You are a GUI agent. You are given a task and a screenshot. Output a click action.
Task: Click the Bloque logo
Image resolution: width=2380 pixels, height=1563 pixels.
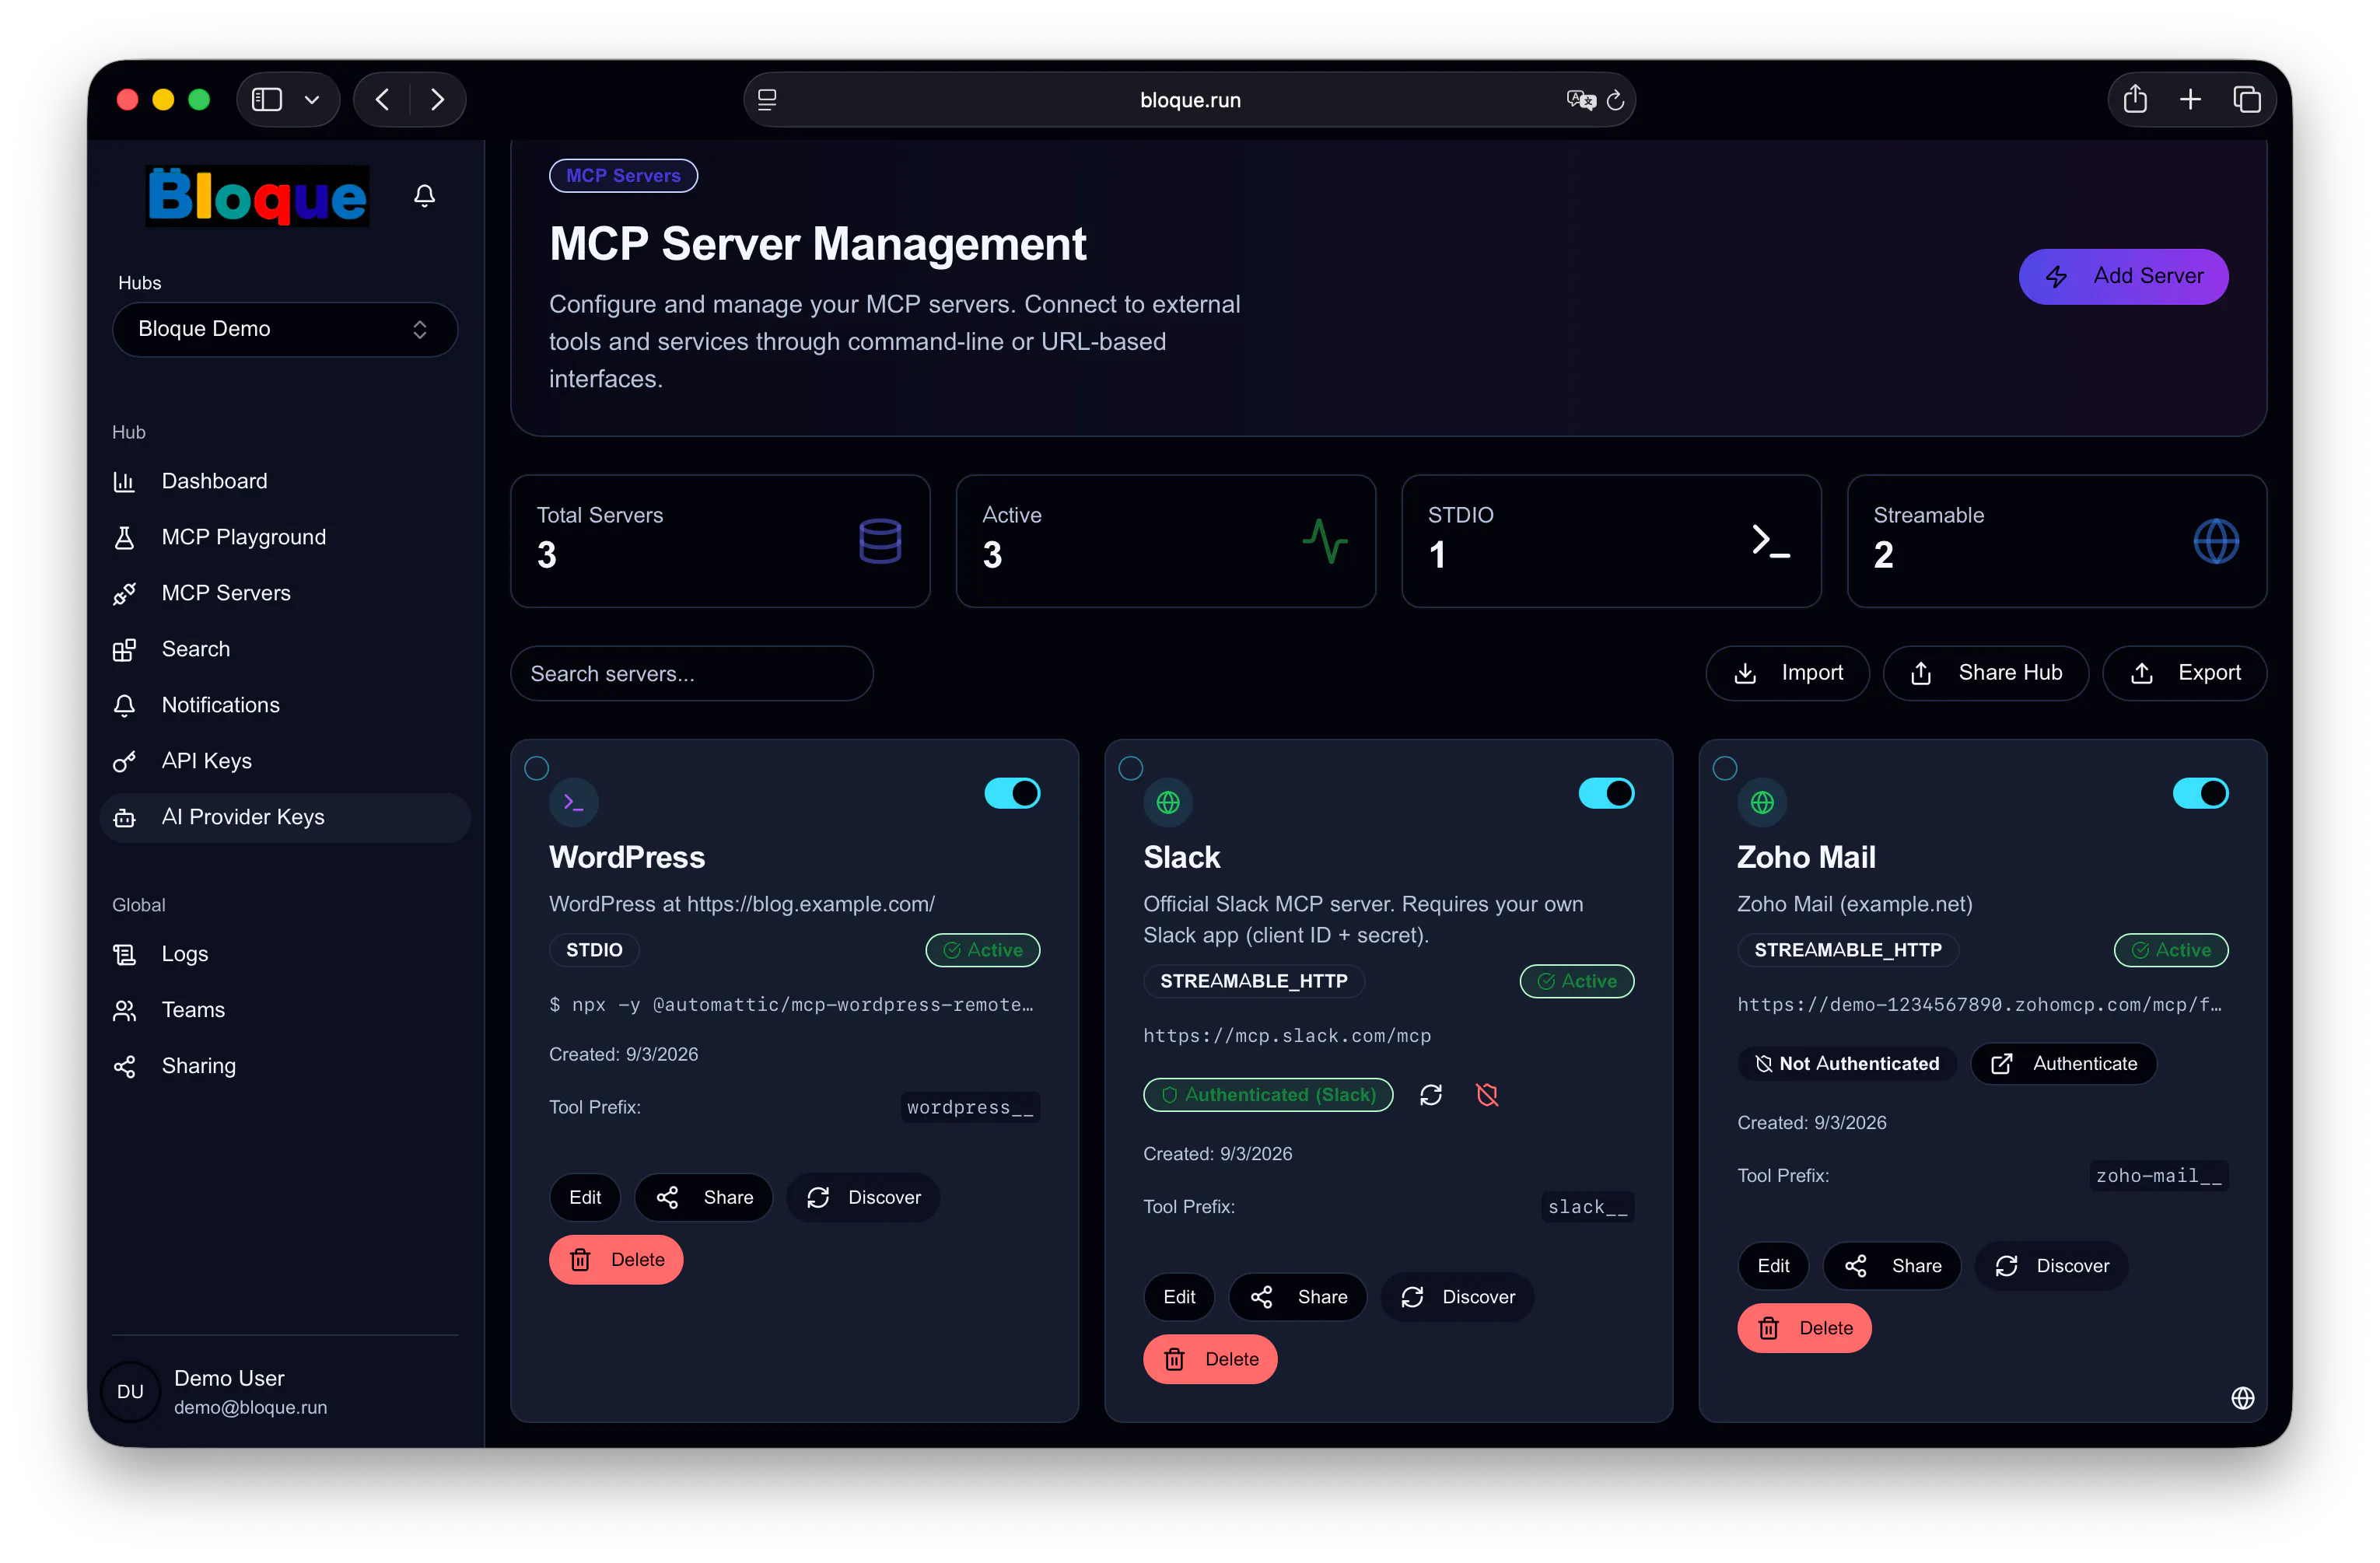pyautogui.click(x=258, y=196)
